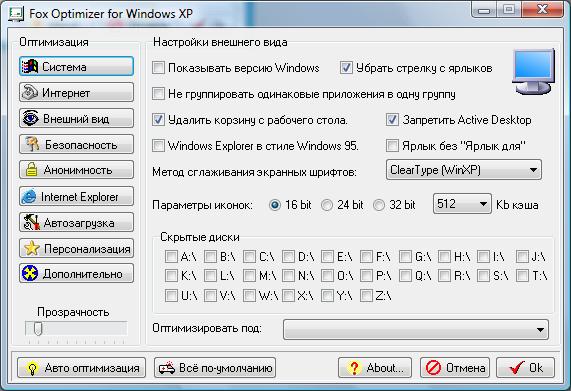This screenshot has height=391, width=571.
Task: Close the Fox Optimizer window
Action: click(x=543, y=9)
